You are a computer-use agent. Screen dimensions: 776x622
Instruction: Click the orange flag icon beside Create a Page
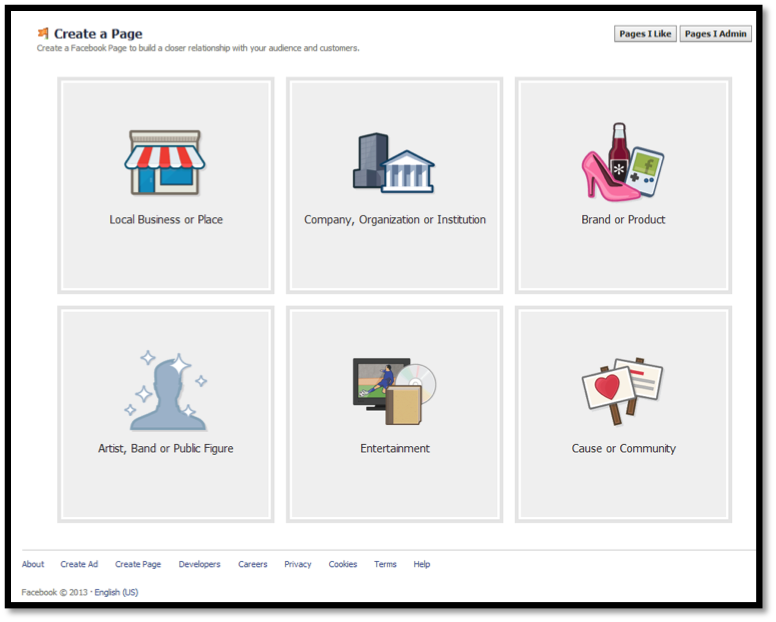coord(43,33)
